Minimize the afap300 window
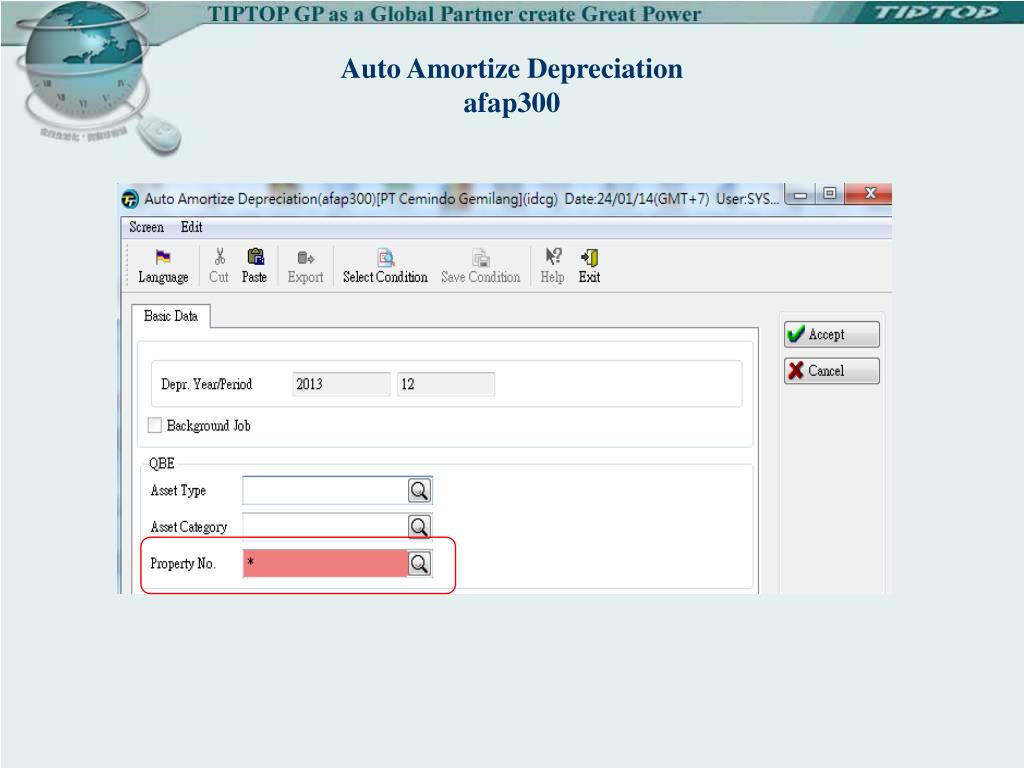Image resolution: width=1024 pixels, height=768 pixels. pos(800,194)
